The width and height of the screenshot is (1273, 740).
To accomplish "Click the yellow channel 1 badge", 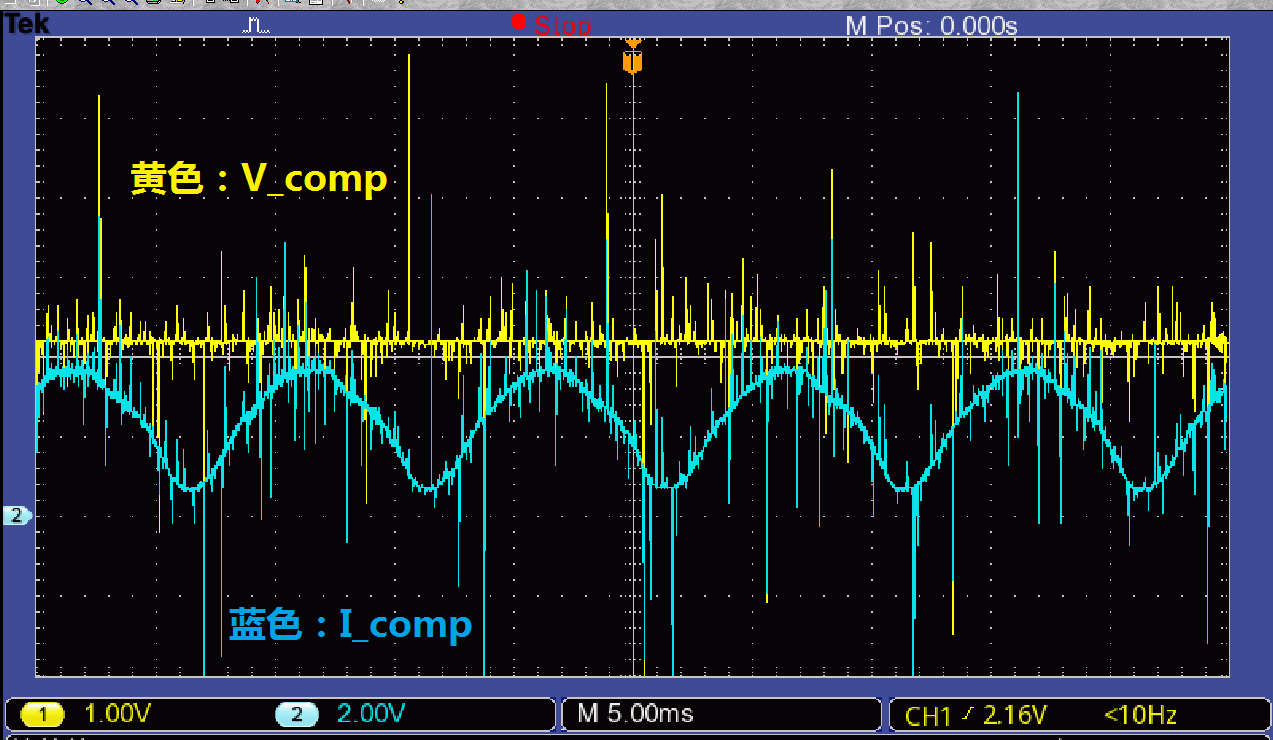I will coord(41,714).
